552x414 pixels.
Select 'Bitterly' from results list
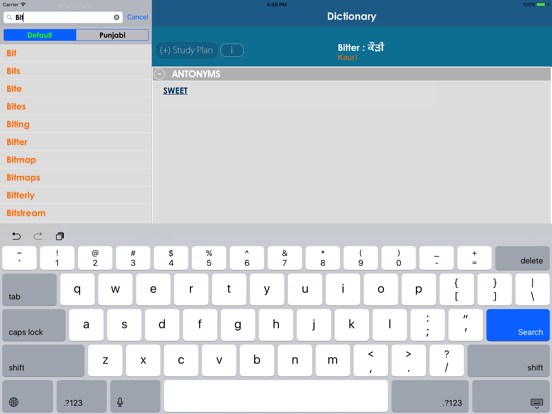[76, 195]
